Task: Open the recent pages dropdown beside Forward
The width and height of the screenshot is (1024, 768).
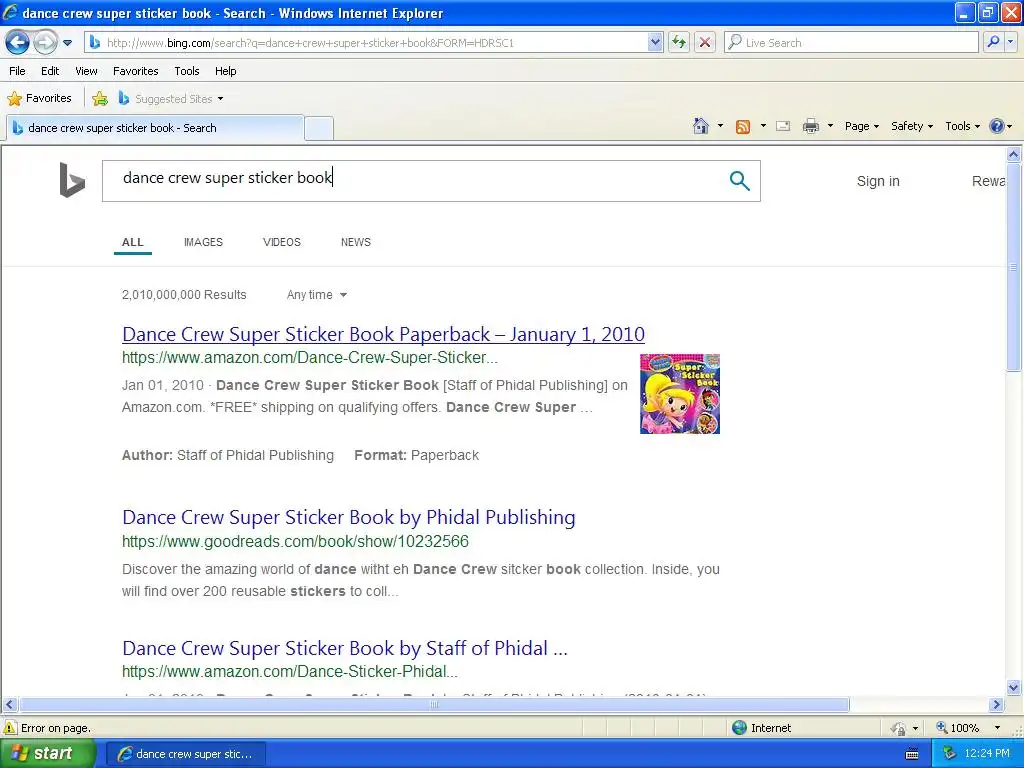Action: [67, 43]
